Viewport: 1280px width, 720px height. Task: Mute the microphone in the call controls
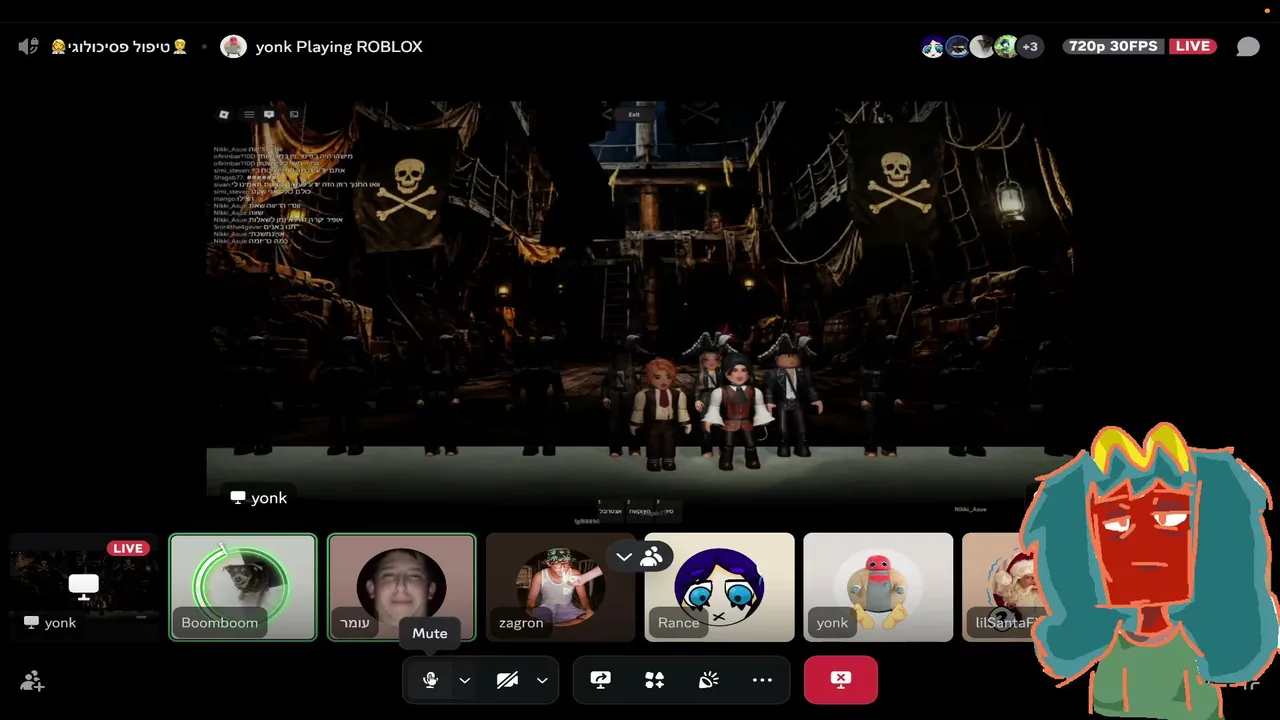tap(430, 680)
